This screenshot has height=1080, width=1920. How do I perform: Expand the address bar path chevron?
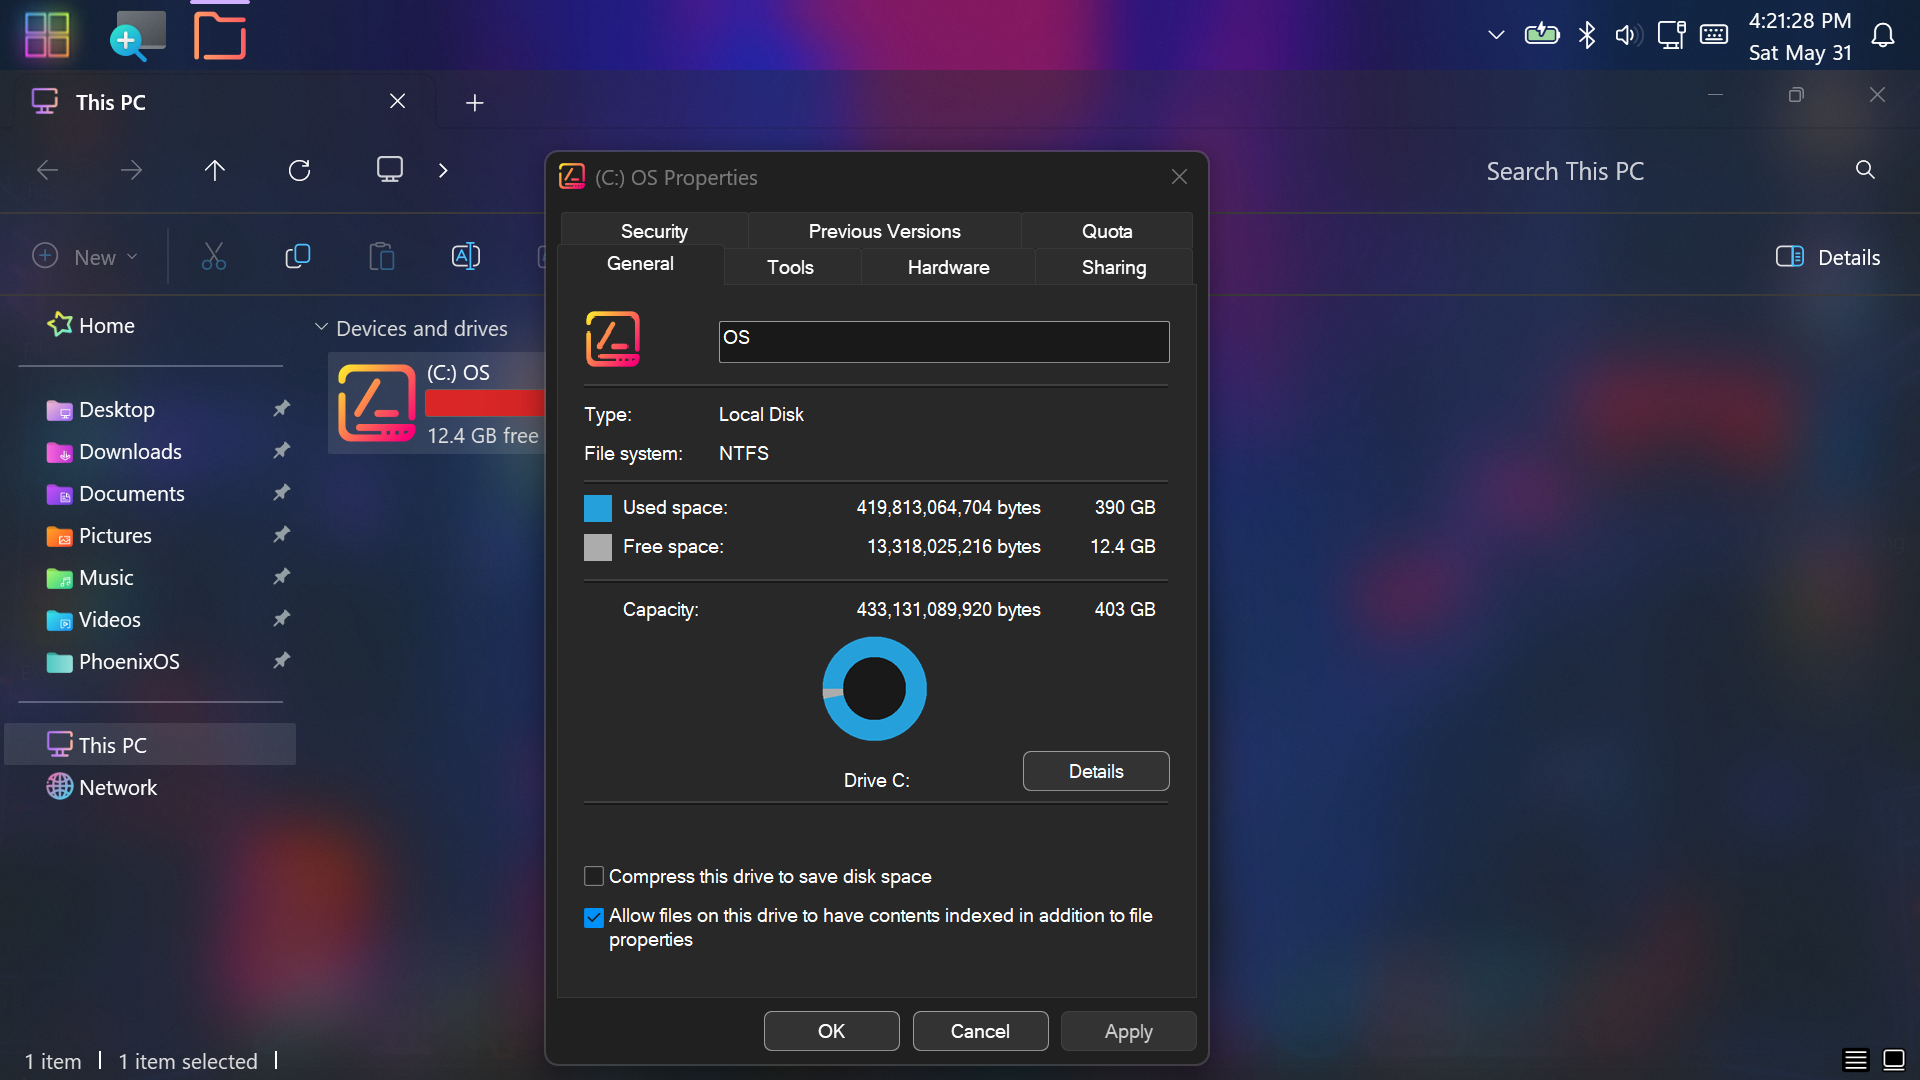point(443,170)
